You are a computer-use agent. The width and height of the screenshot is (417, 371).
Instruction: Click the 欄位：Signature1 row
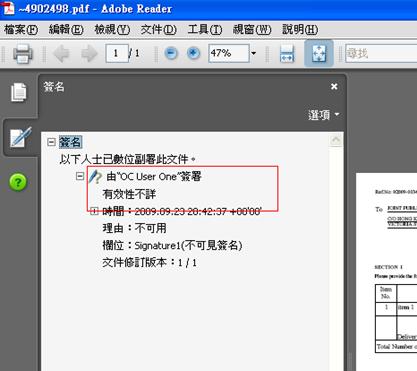point(172,246)
